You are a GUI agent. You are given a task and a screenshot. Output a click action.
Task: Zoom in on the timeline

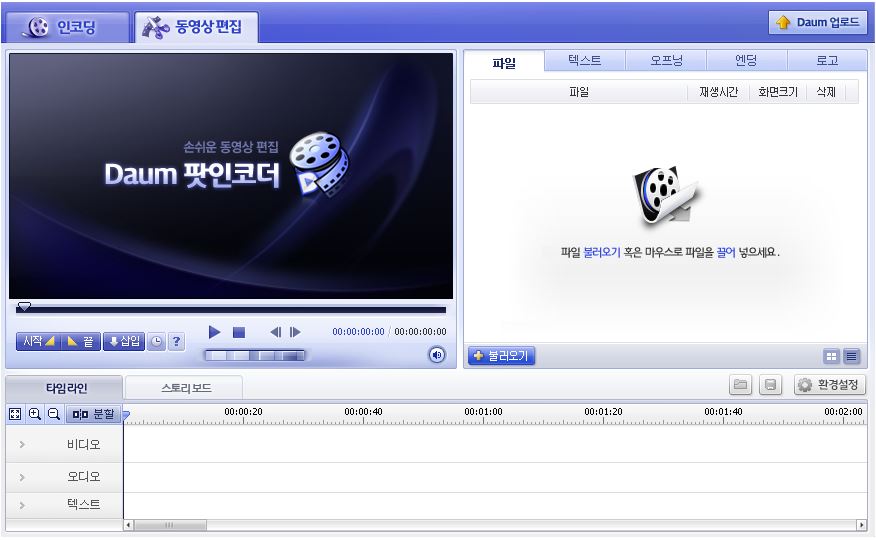pos(35,414)
